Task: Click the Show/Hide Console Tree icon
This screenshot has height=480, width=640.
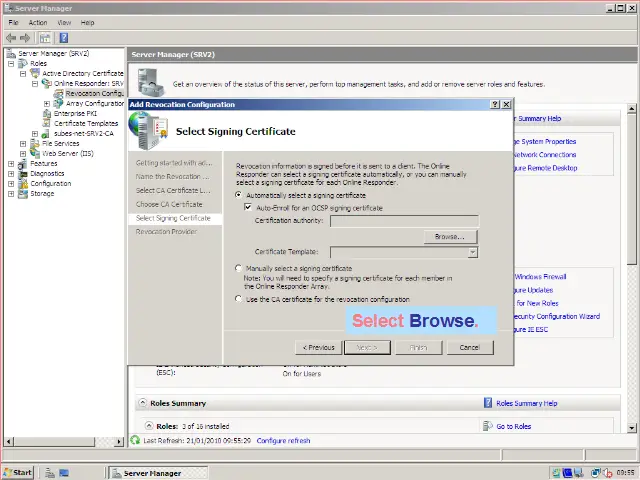Action: click(45, 37)
